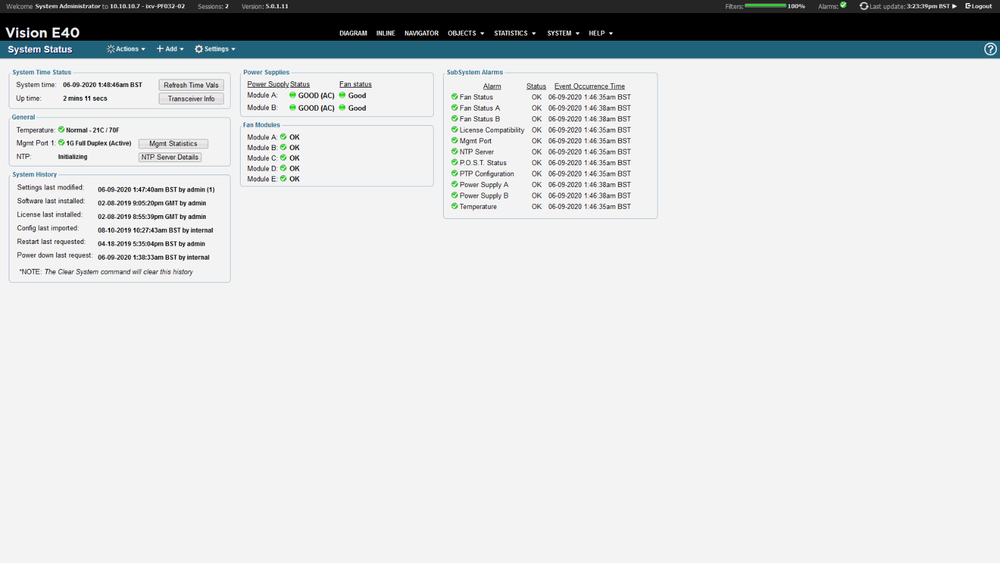The image size is (1000, 563).
Task: Click the Temperature alarm check icon
Action: (x=455, y=206)
